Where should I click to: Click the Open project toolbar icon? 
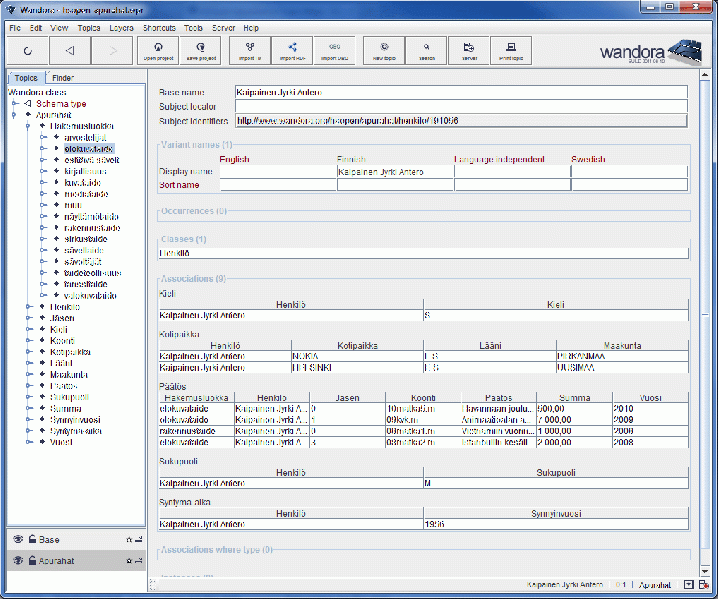158,51
